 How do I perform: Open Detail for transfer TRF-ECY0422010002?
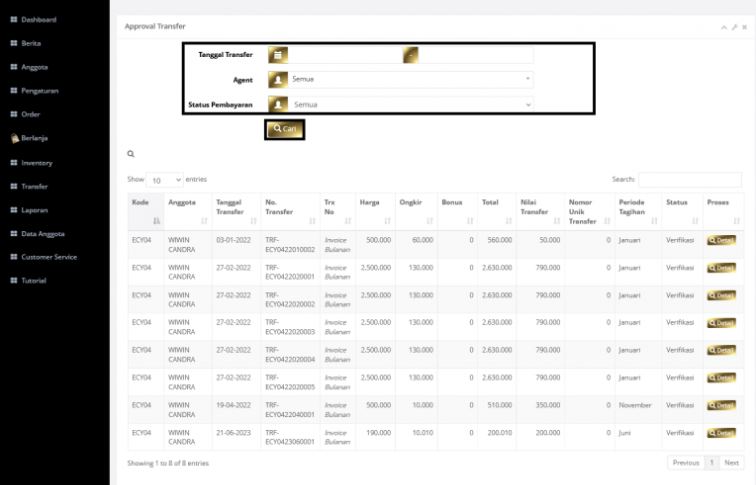pyautogui.click(x=721, y=240)
